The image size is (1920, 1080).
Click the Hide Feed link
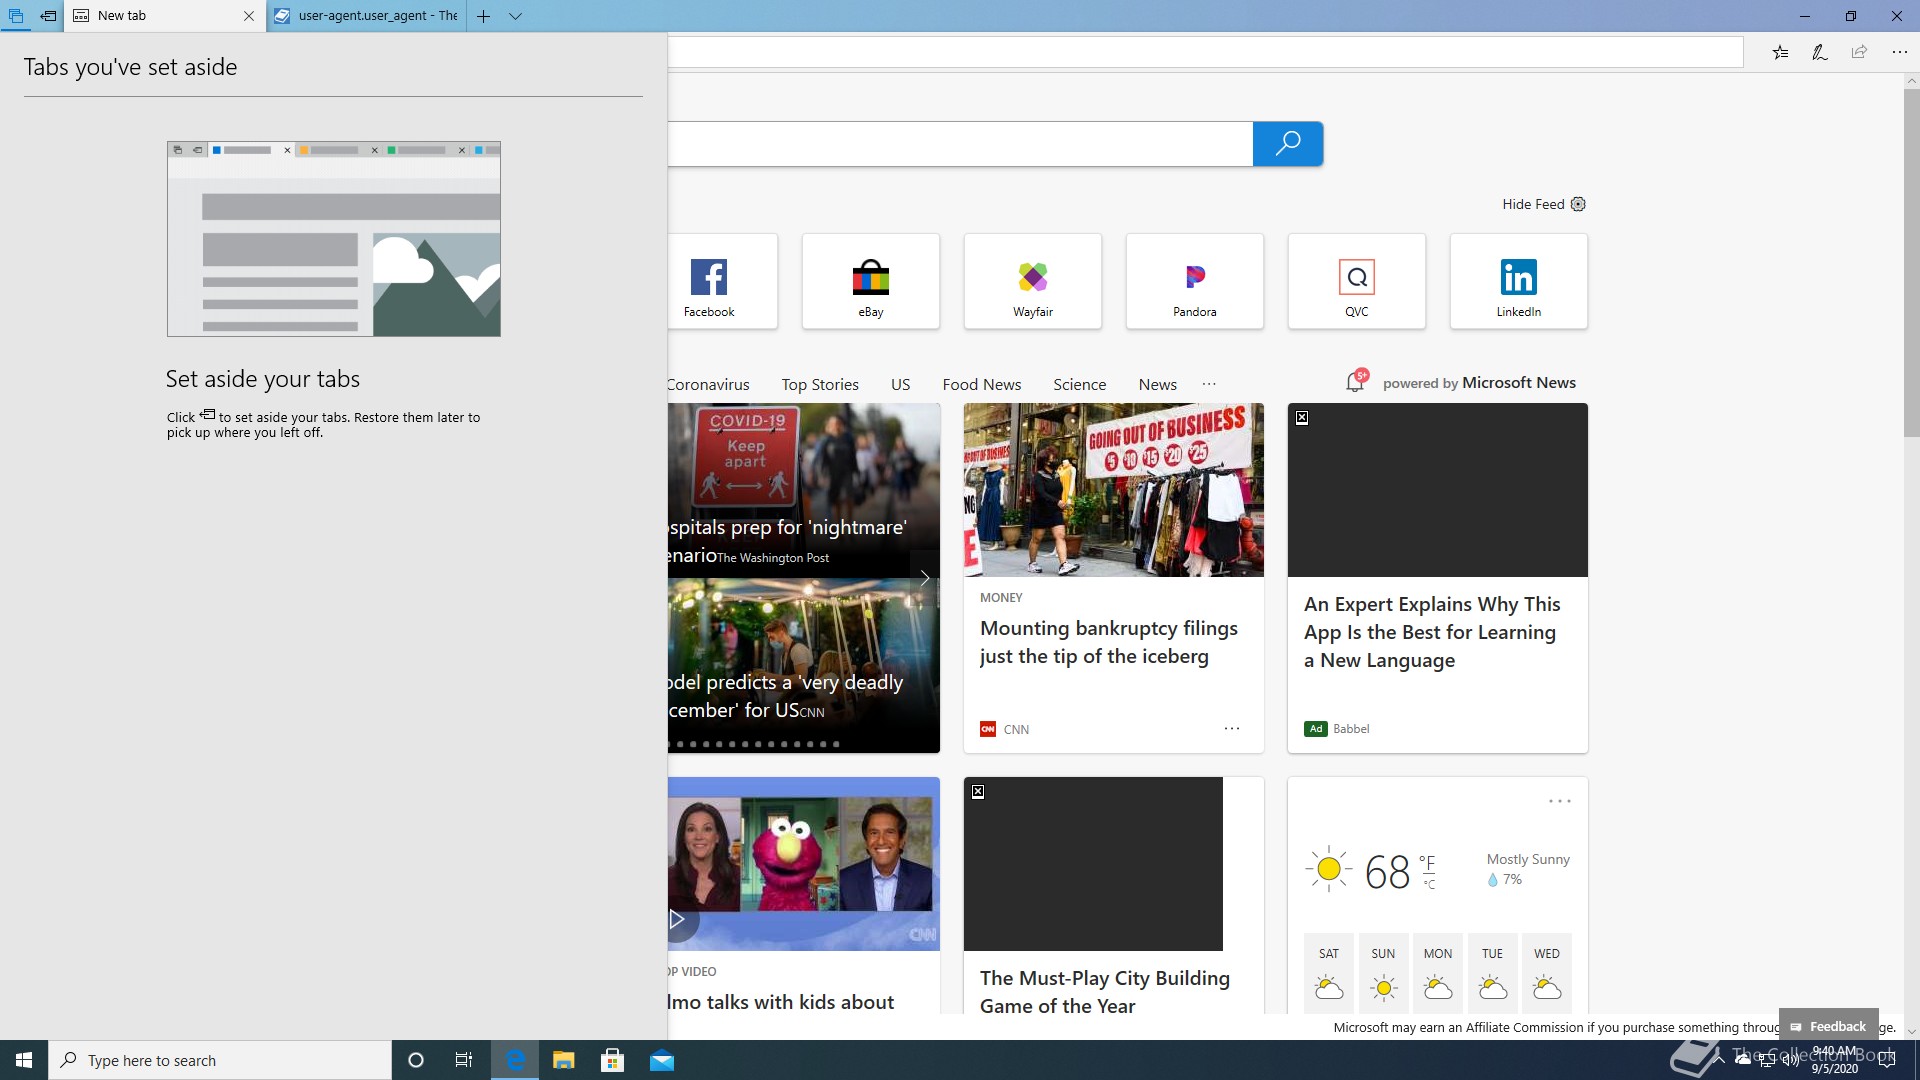pyautogui.click(x=1532, y=204)
